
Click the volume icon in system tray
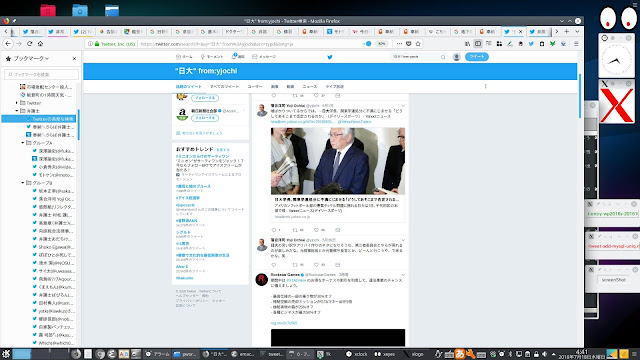coord(544,354)
